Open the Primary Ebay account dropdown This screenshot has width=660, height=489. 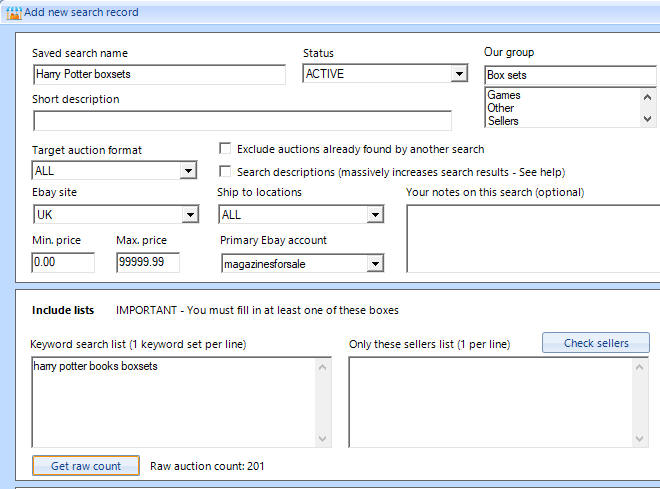click(x=375, y=264)
